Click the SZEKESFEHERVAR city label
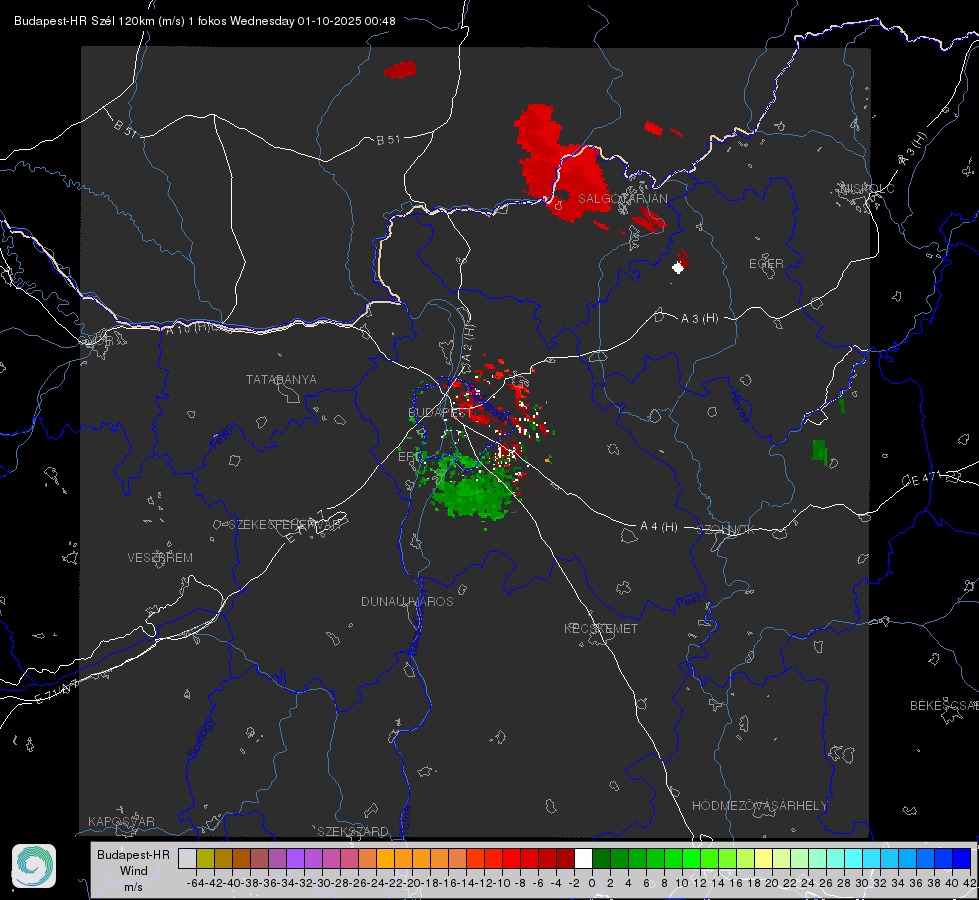This screenshot has height=900, width=979. click(284, 525)
